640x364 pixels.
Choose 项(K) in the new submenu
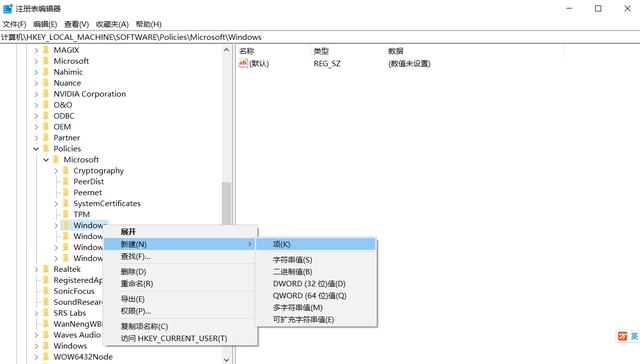point(316,244)
